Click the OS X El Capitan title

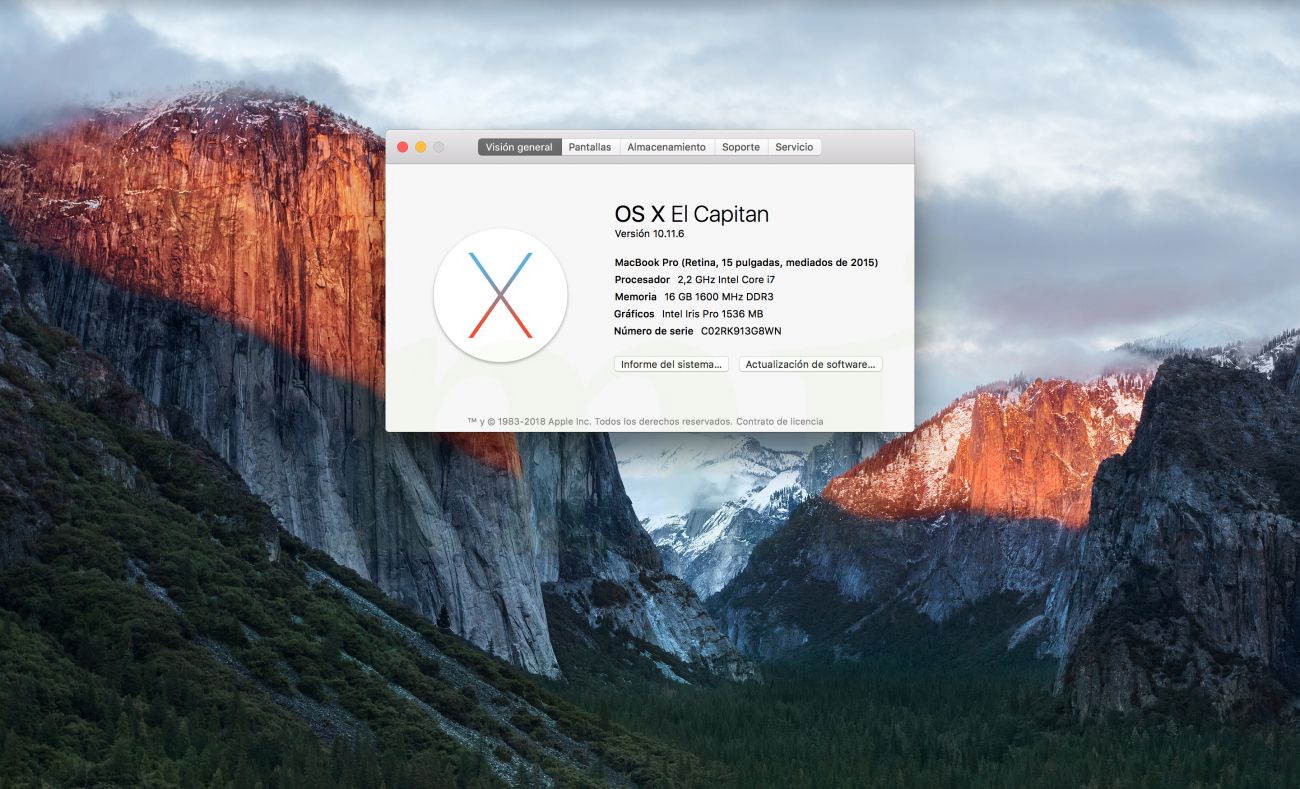pyautogui.click(x=691, y=213)
